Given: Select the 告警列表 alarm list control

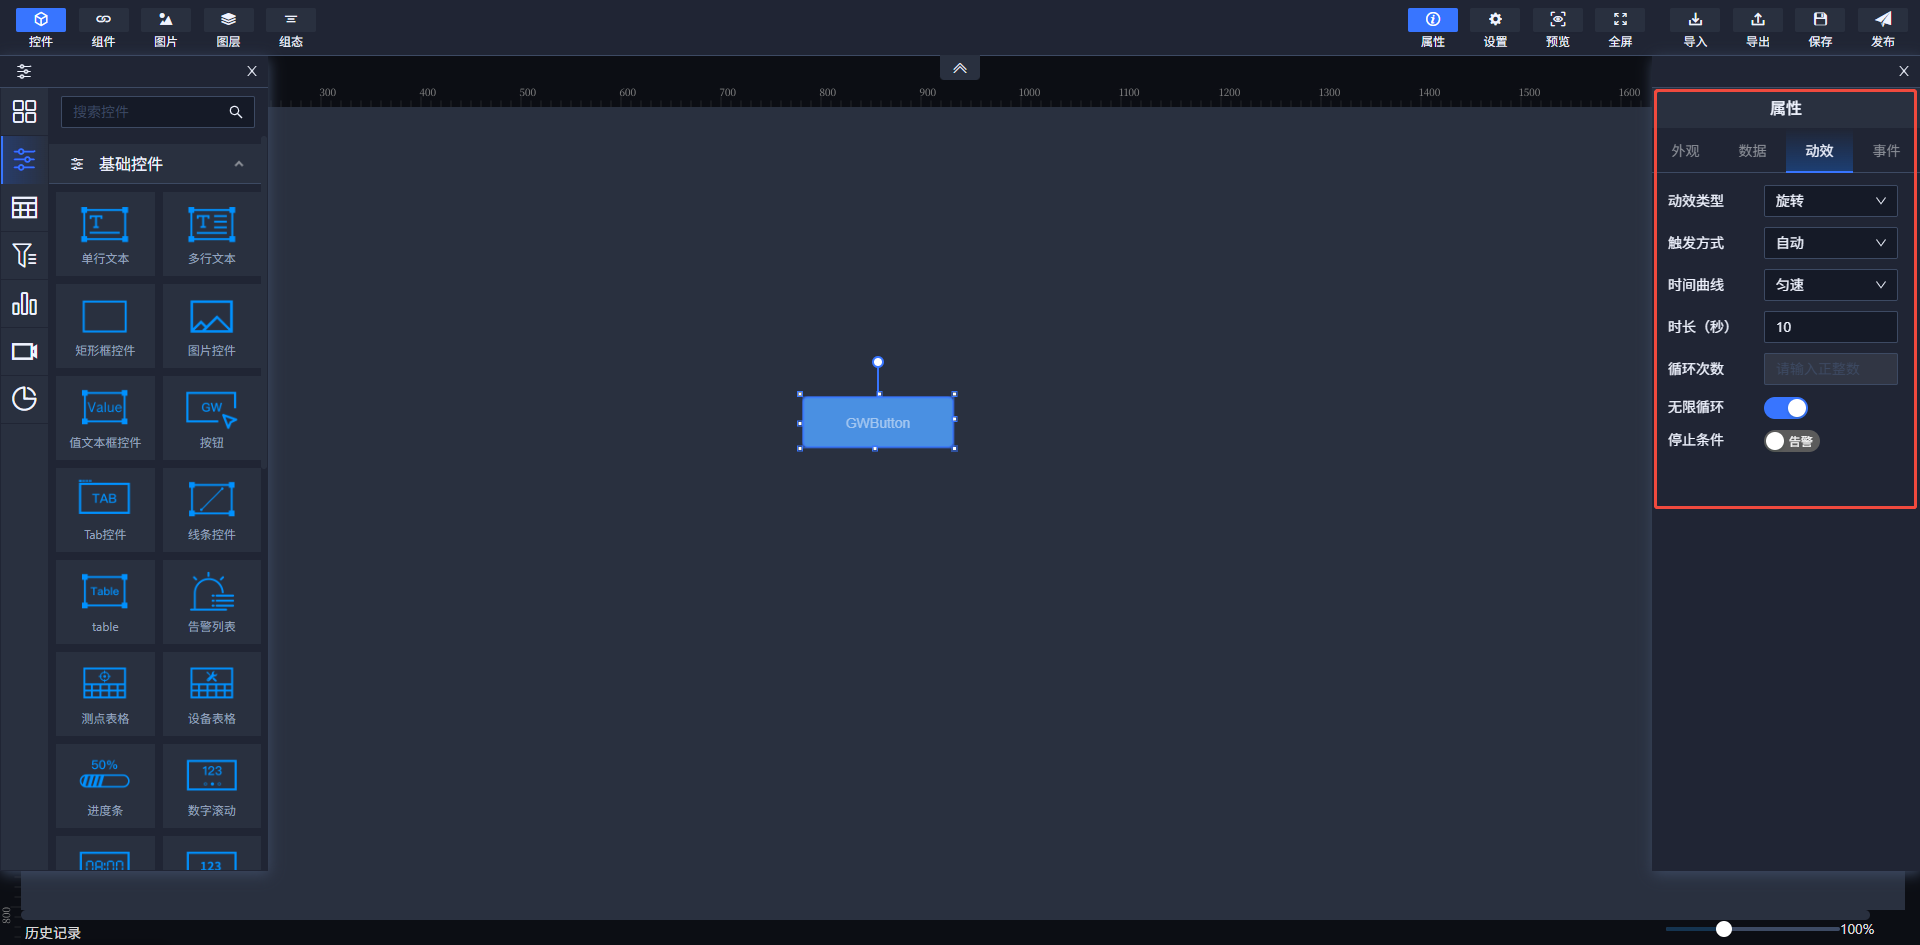Looking at the screenshot, I should 212,602.
